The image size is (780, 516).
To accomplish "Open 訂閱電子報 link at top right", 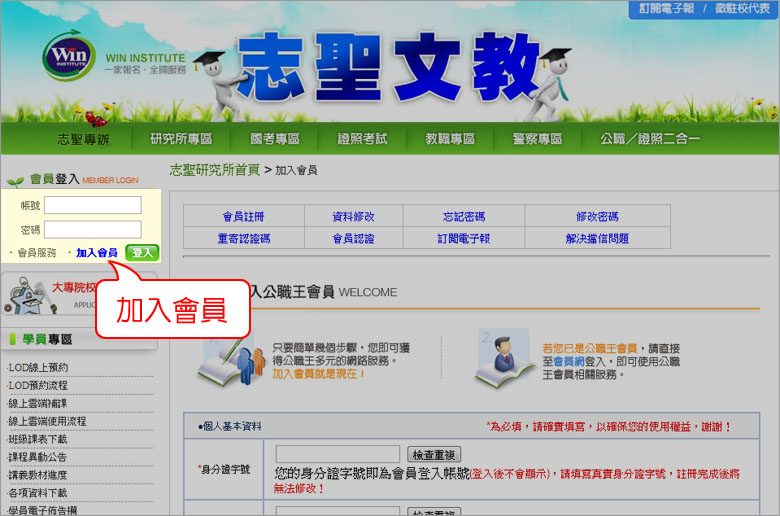I will [x=667, y=8].
